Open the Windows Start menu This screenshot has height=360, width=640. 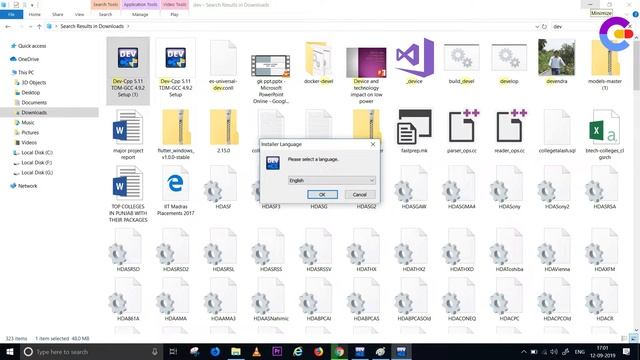coord(9,351)
